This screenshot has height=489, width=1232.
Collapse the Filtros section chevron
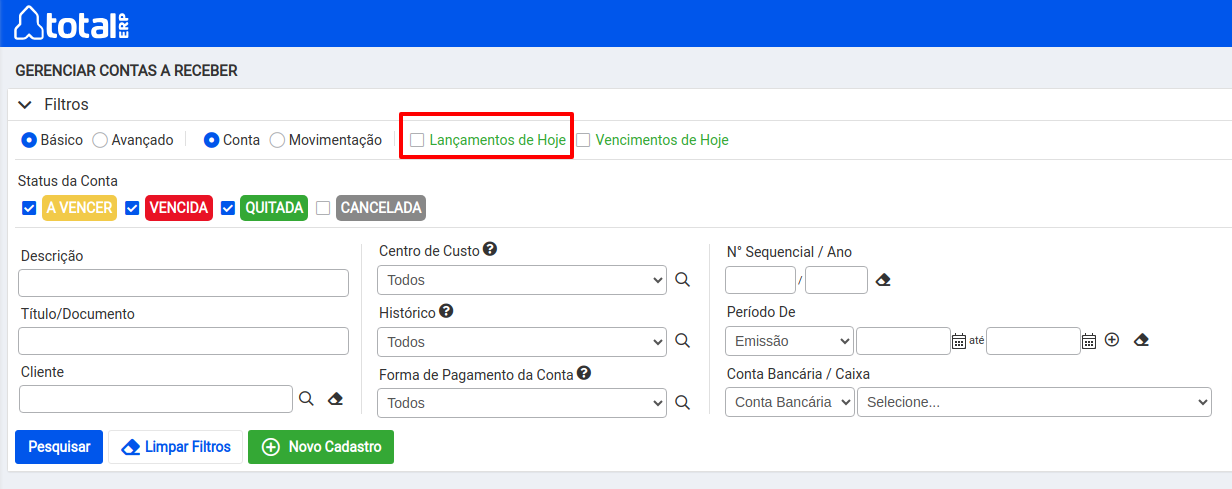pyautogui.click(x=25, y=104)
